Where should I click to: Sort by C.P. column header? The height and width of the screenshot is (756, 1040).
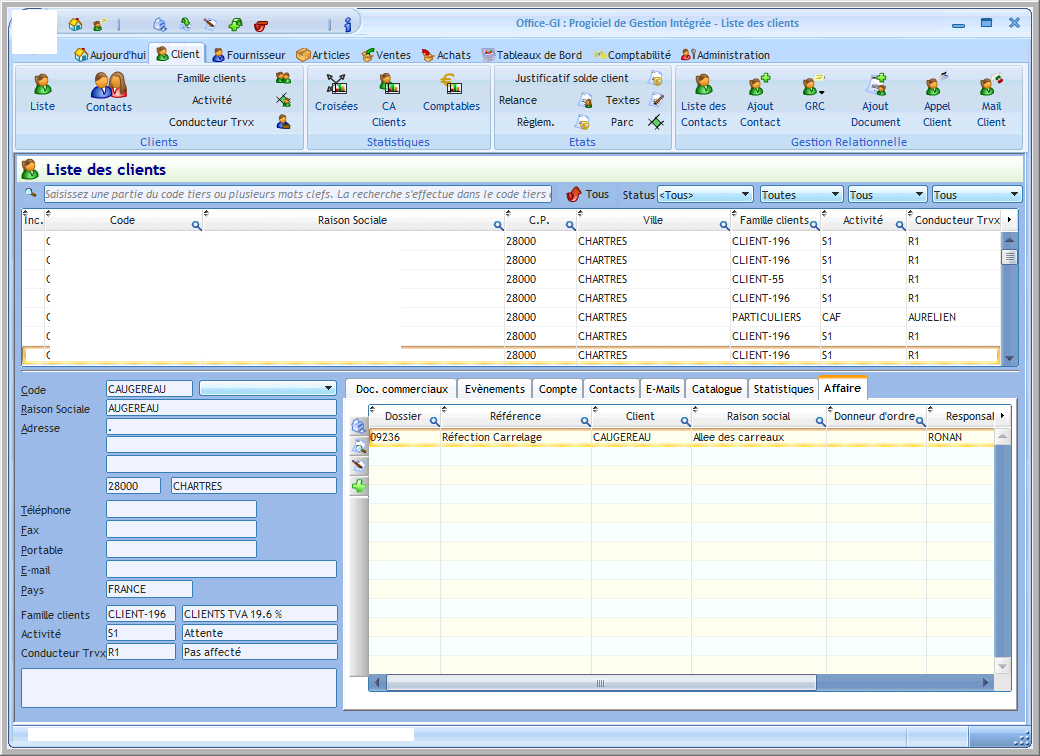[539, 220]
